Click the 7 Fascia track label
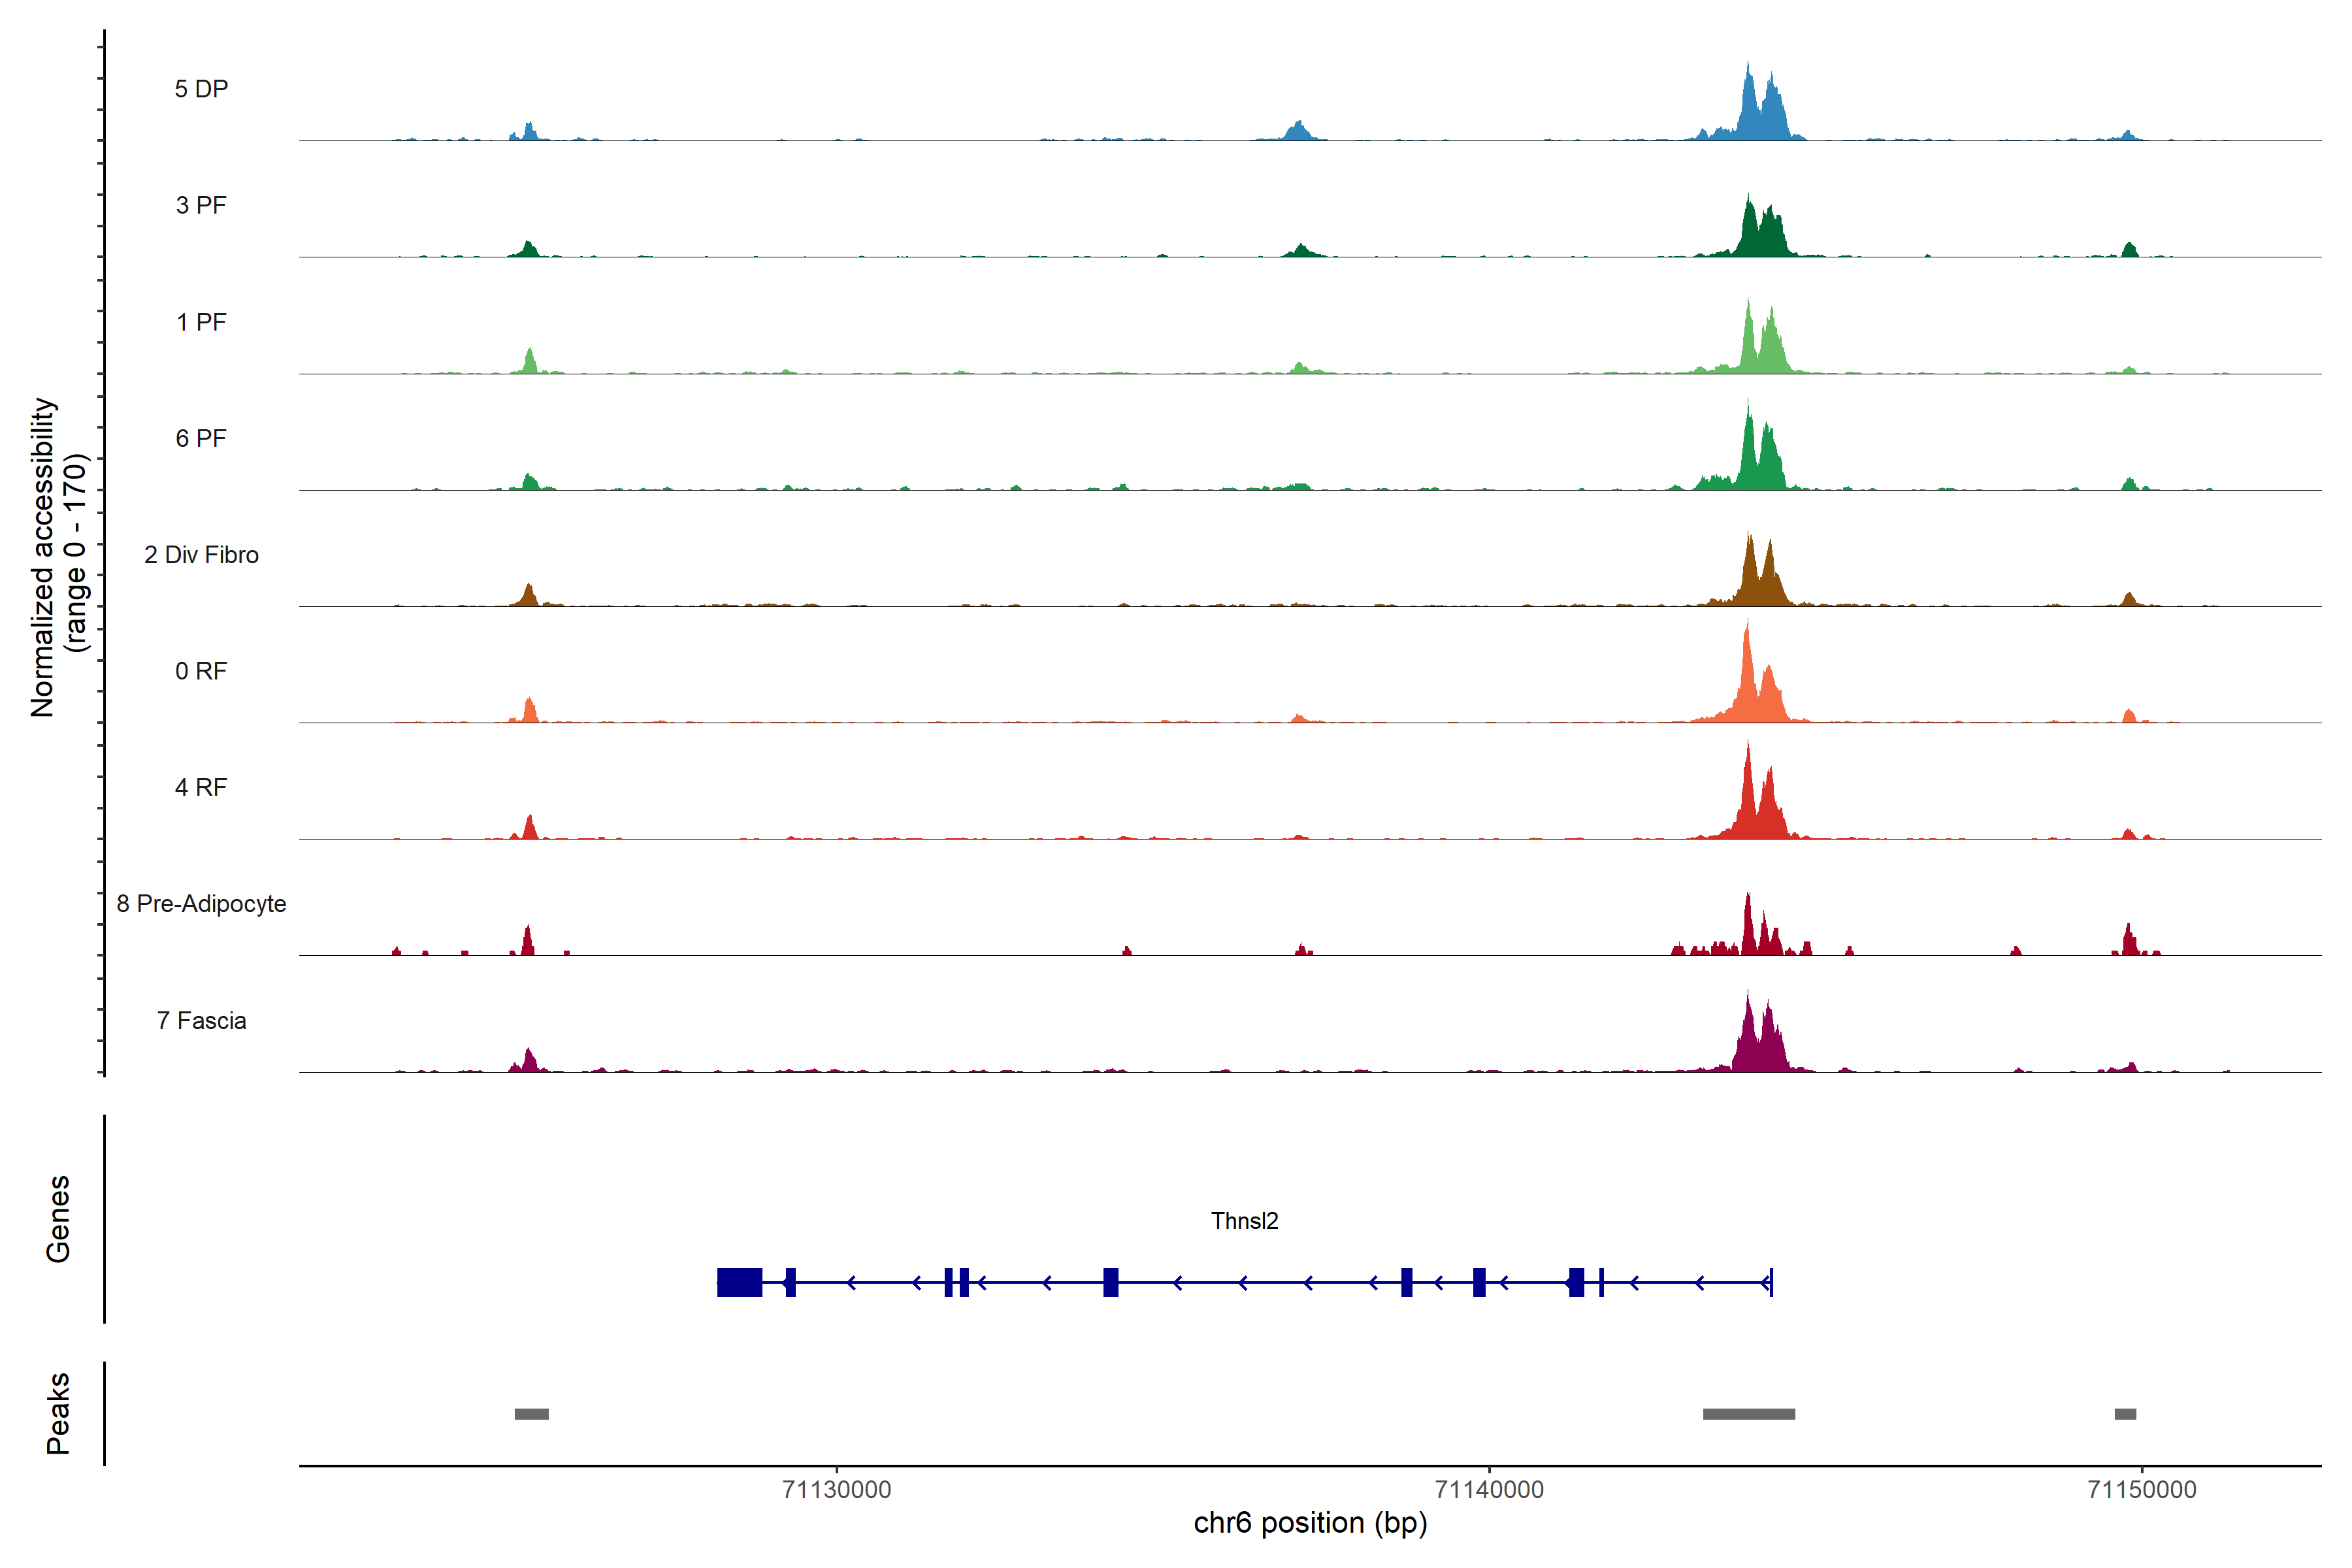2352x1568 pixels. (201, 1020)
